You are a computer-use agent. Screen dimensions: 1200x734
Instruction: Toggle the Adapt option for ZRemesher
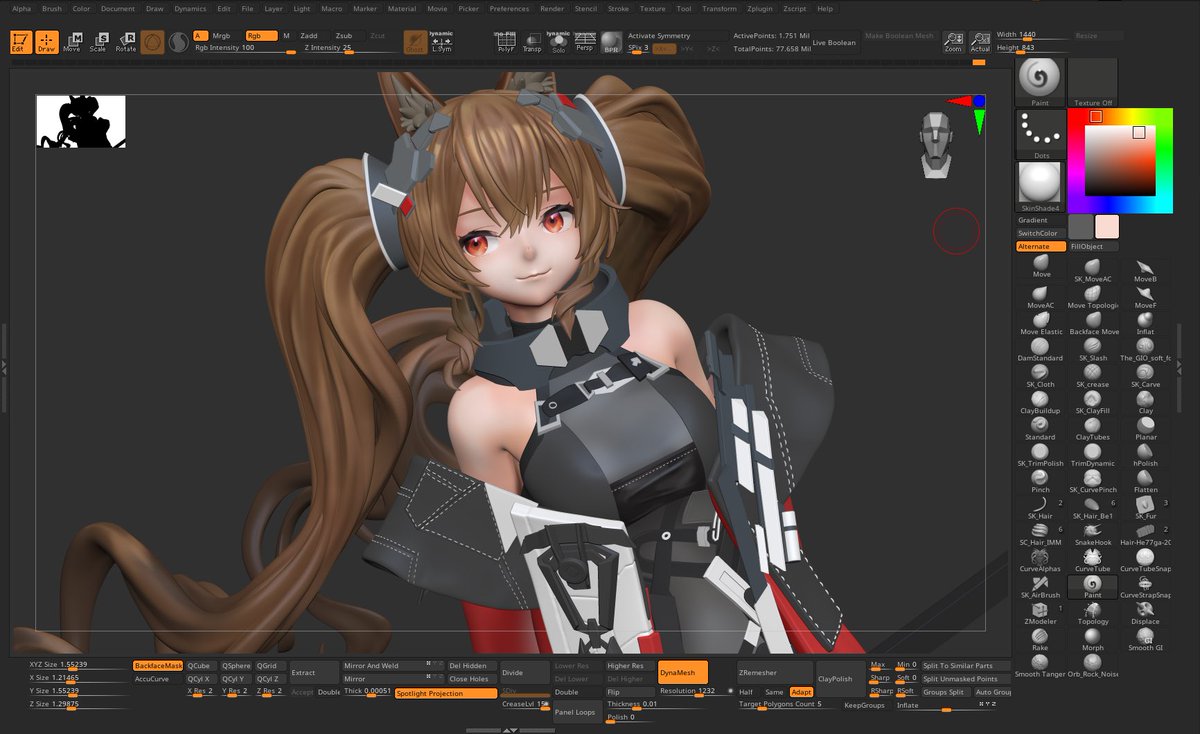[801, 692]
